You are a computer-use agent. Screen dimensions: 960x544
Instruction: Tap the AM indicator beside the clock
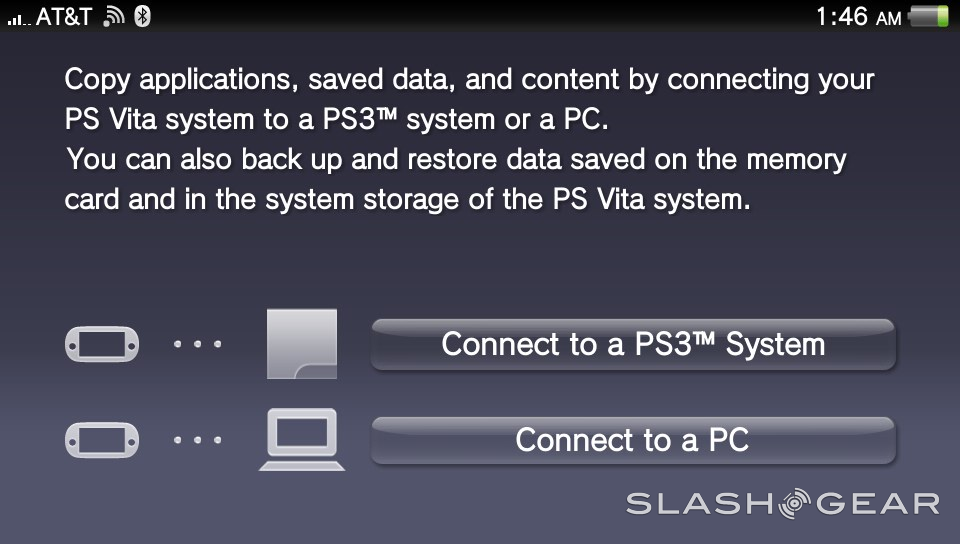pos(888,18)
